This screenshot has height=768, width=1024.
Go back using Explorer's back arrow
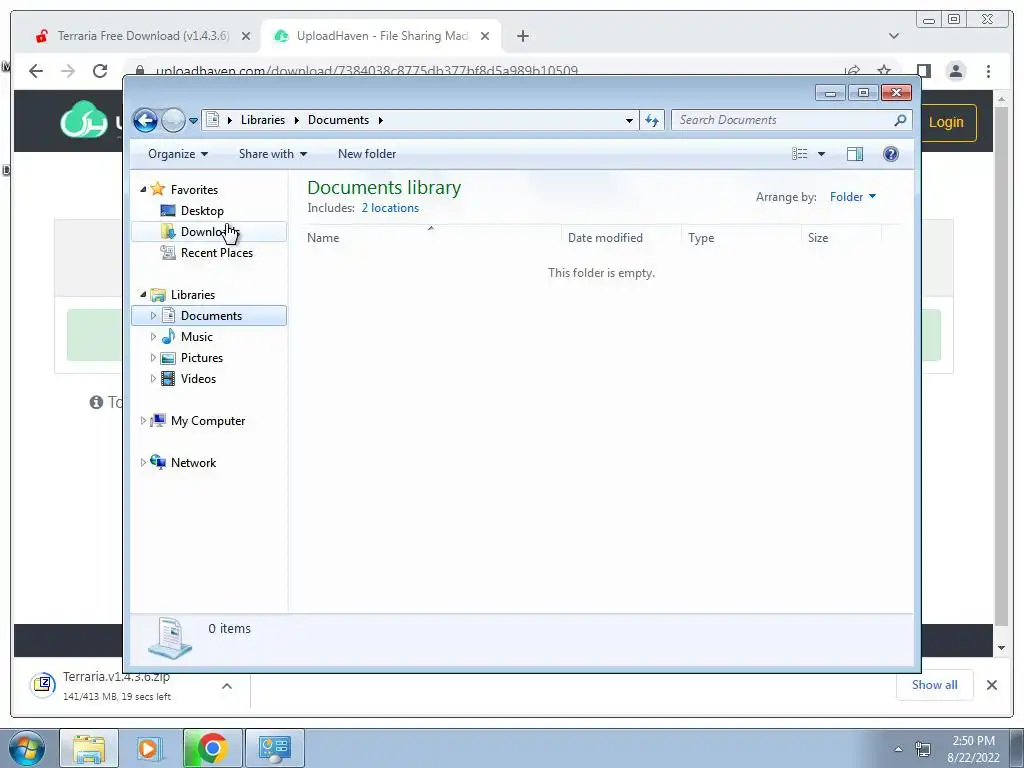(145, 120)
